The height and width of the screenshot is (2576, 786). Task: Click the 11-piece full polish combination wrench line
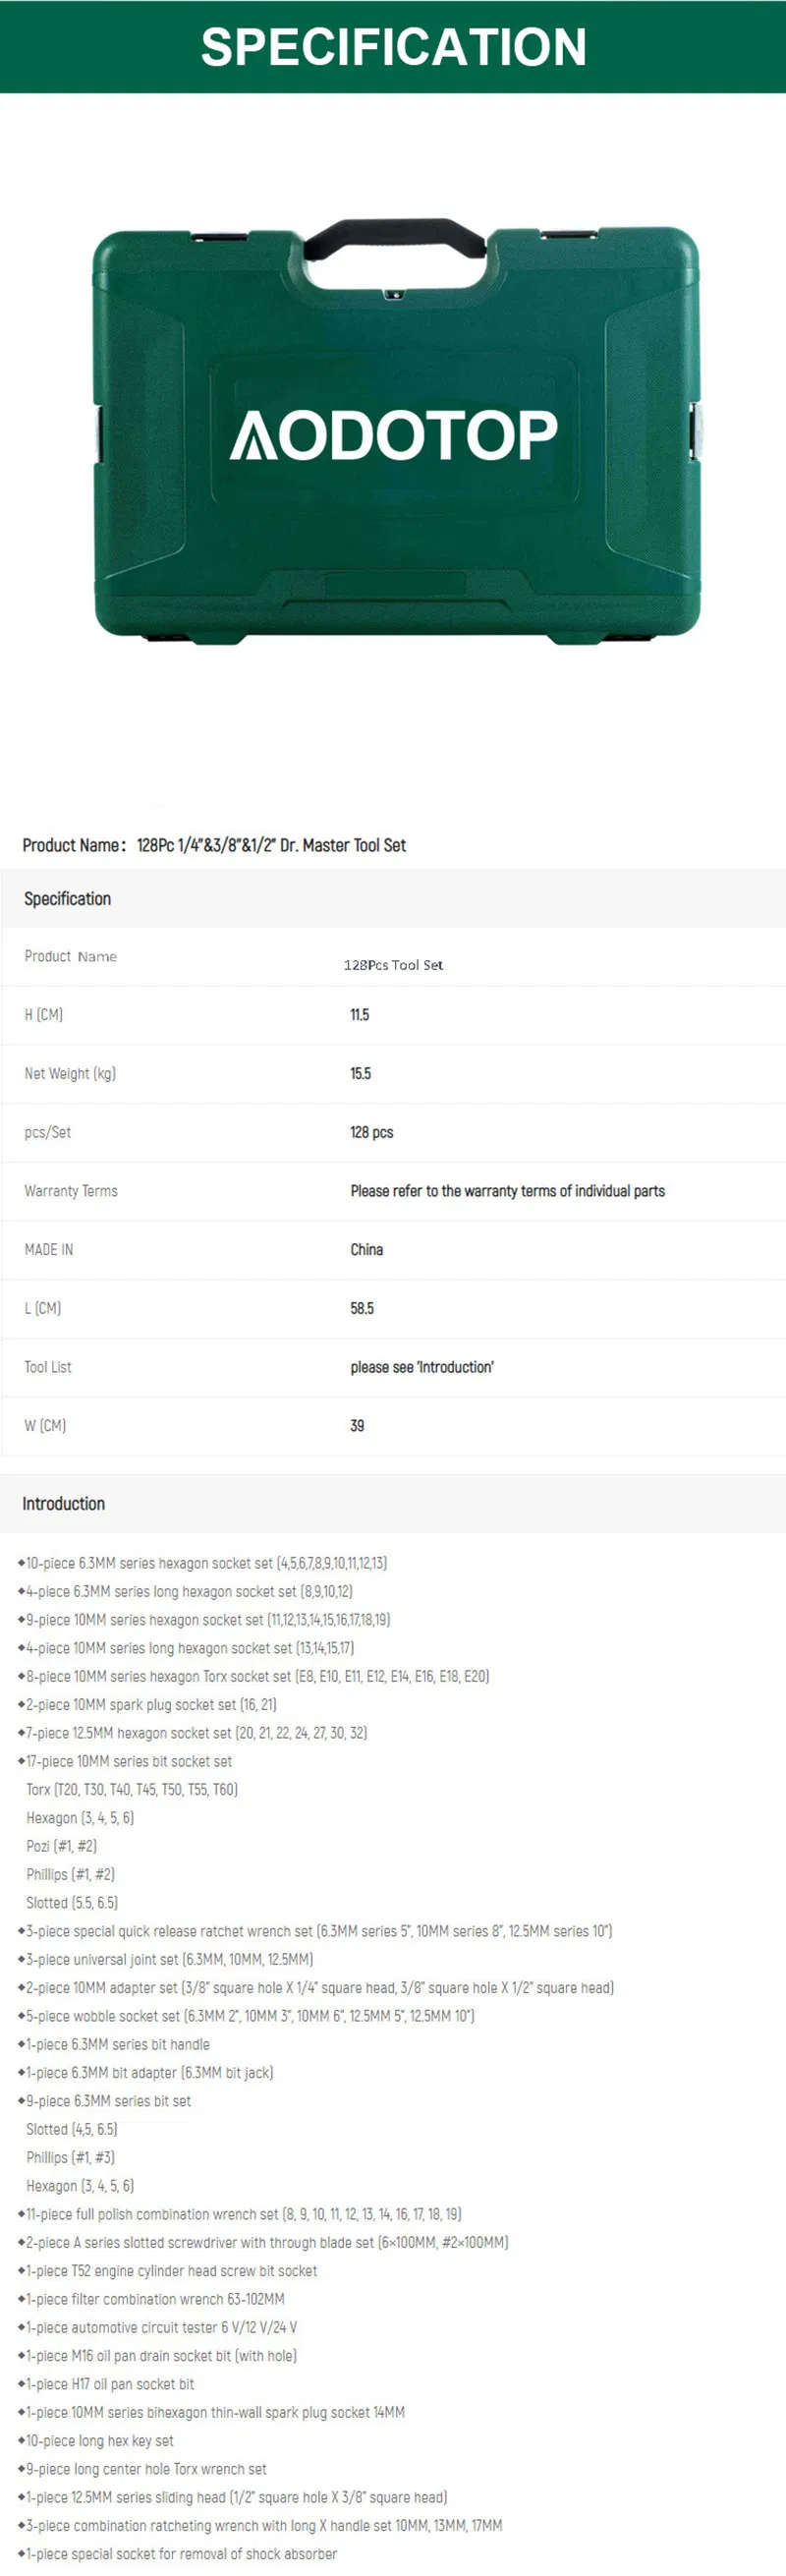point(239,2215)
